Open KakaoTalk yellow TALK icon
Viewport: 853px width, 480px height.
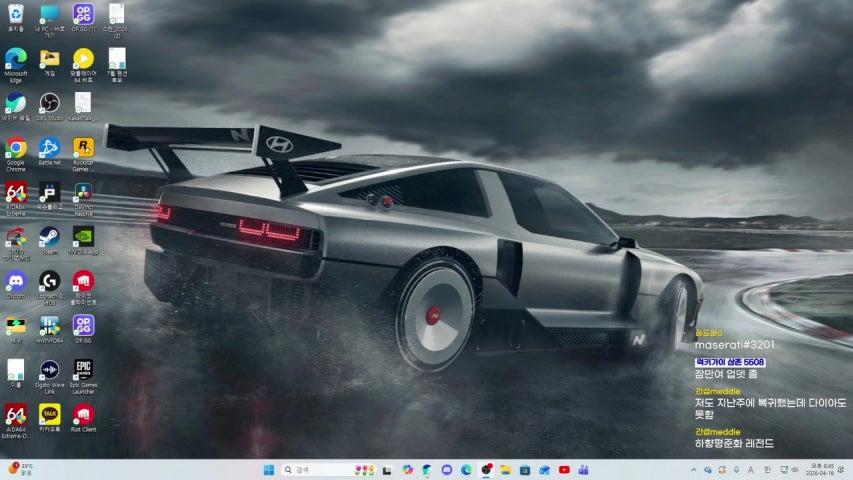pyautogui.click(x=49, y=414)
